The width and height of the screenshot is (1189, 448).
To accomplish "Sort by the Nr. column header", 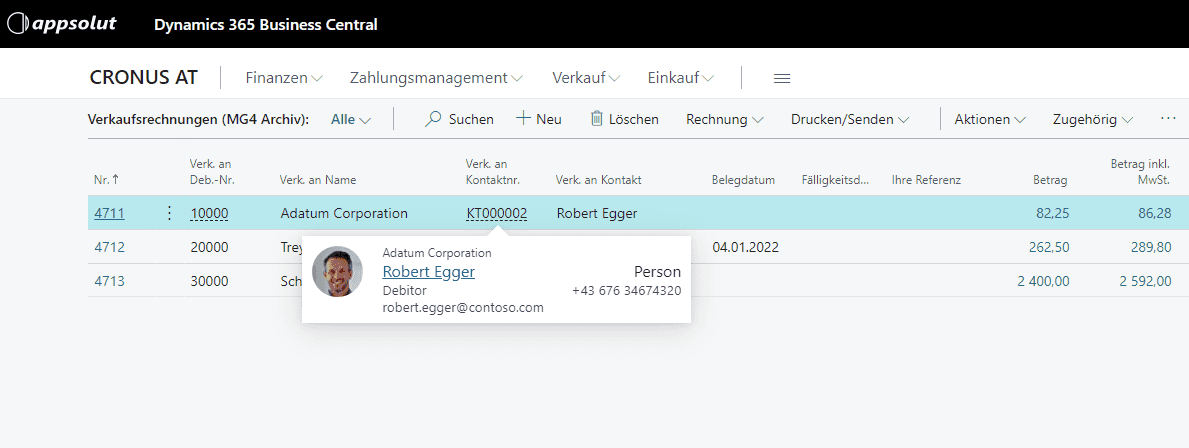I will (106, 180).
